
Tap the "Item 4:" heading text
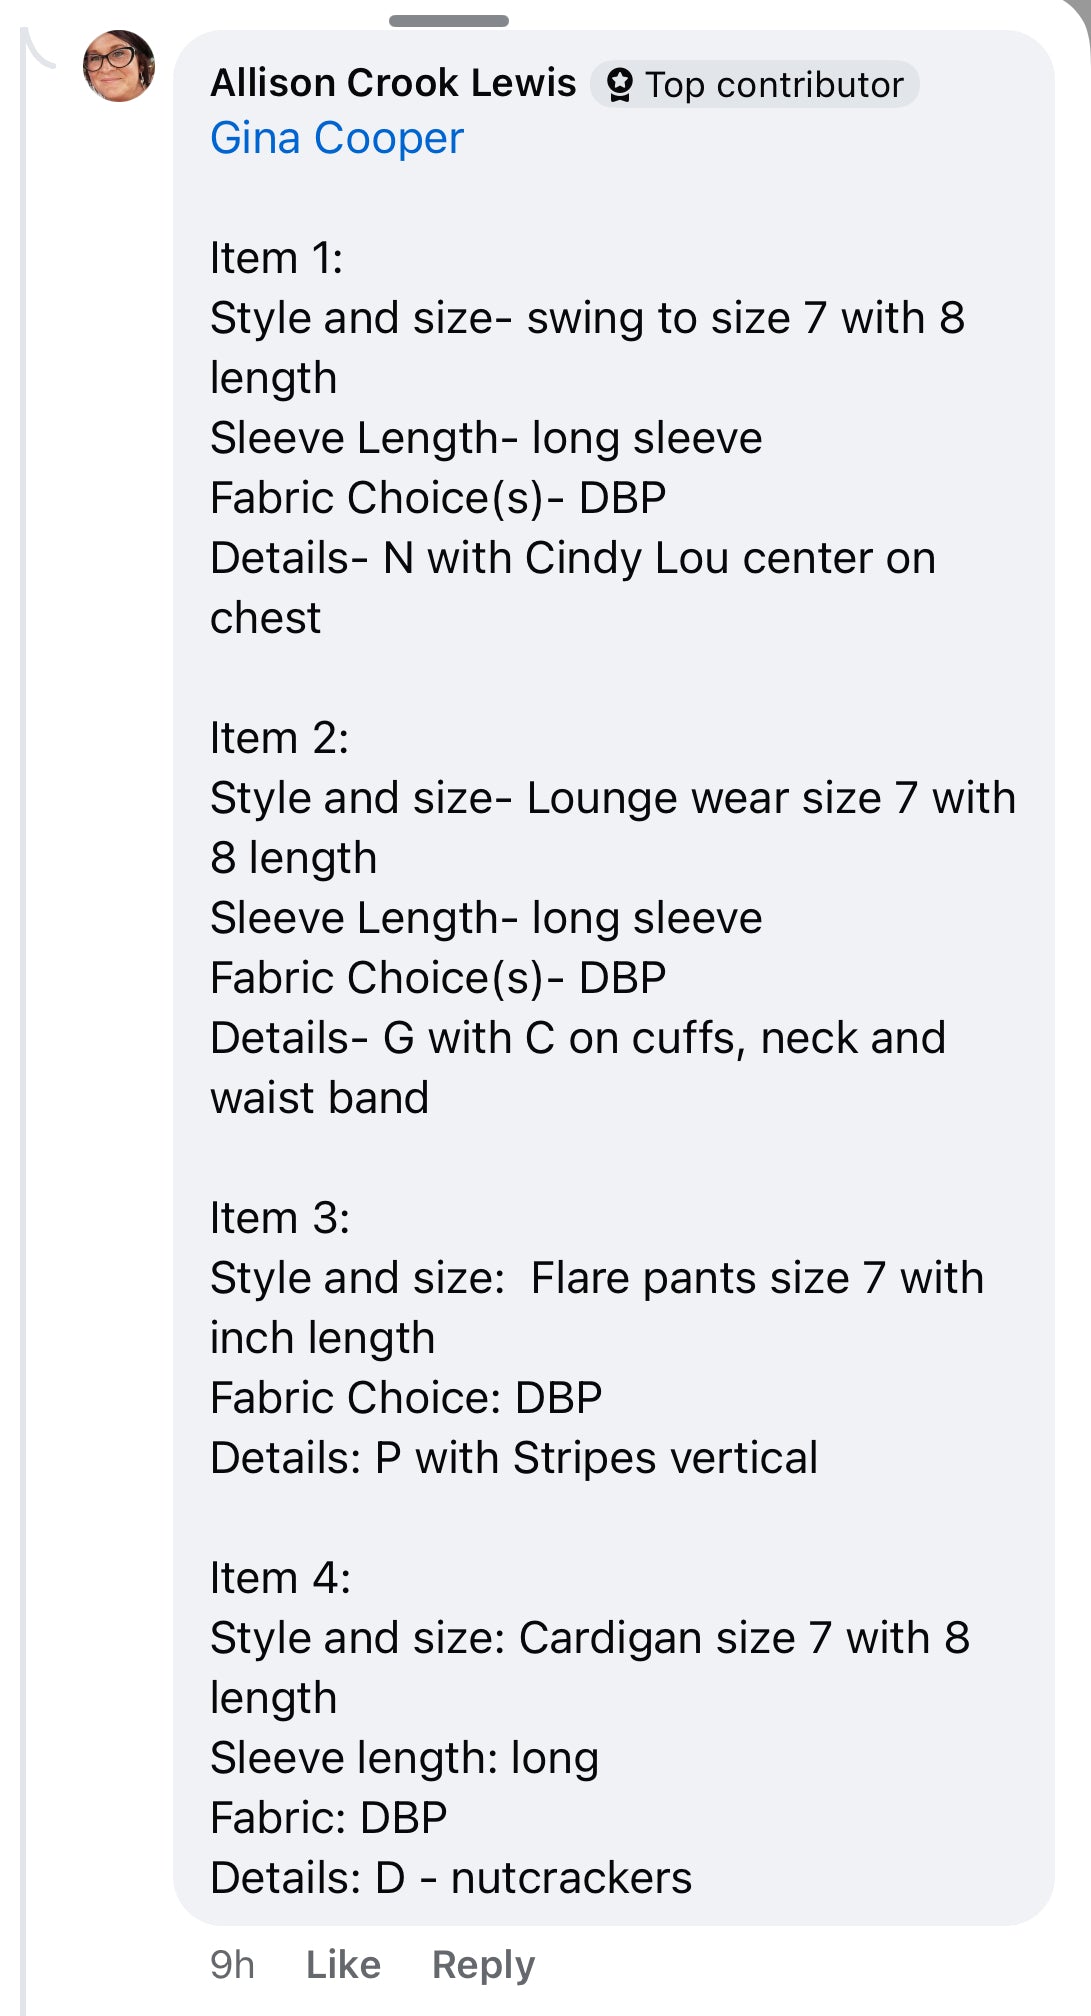[281, 1578]
